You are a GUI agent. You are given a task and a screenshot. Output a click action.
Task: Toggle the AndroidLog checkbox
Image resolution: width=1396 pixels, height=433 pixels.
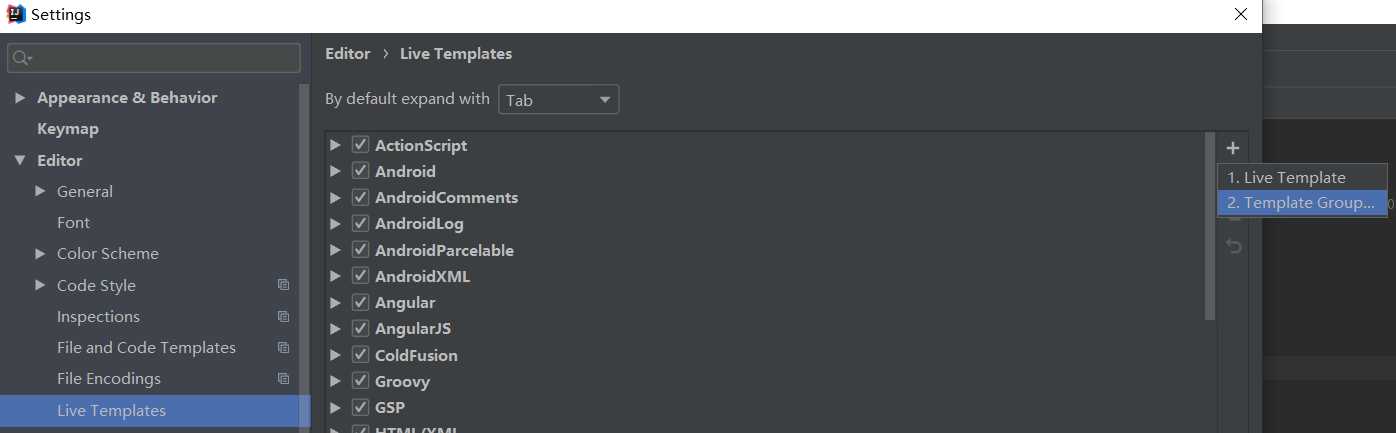coord(361,224)
